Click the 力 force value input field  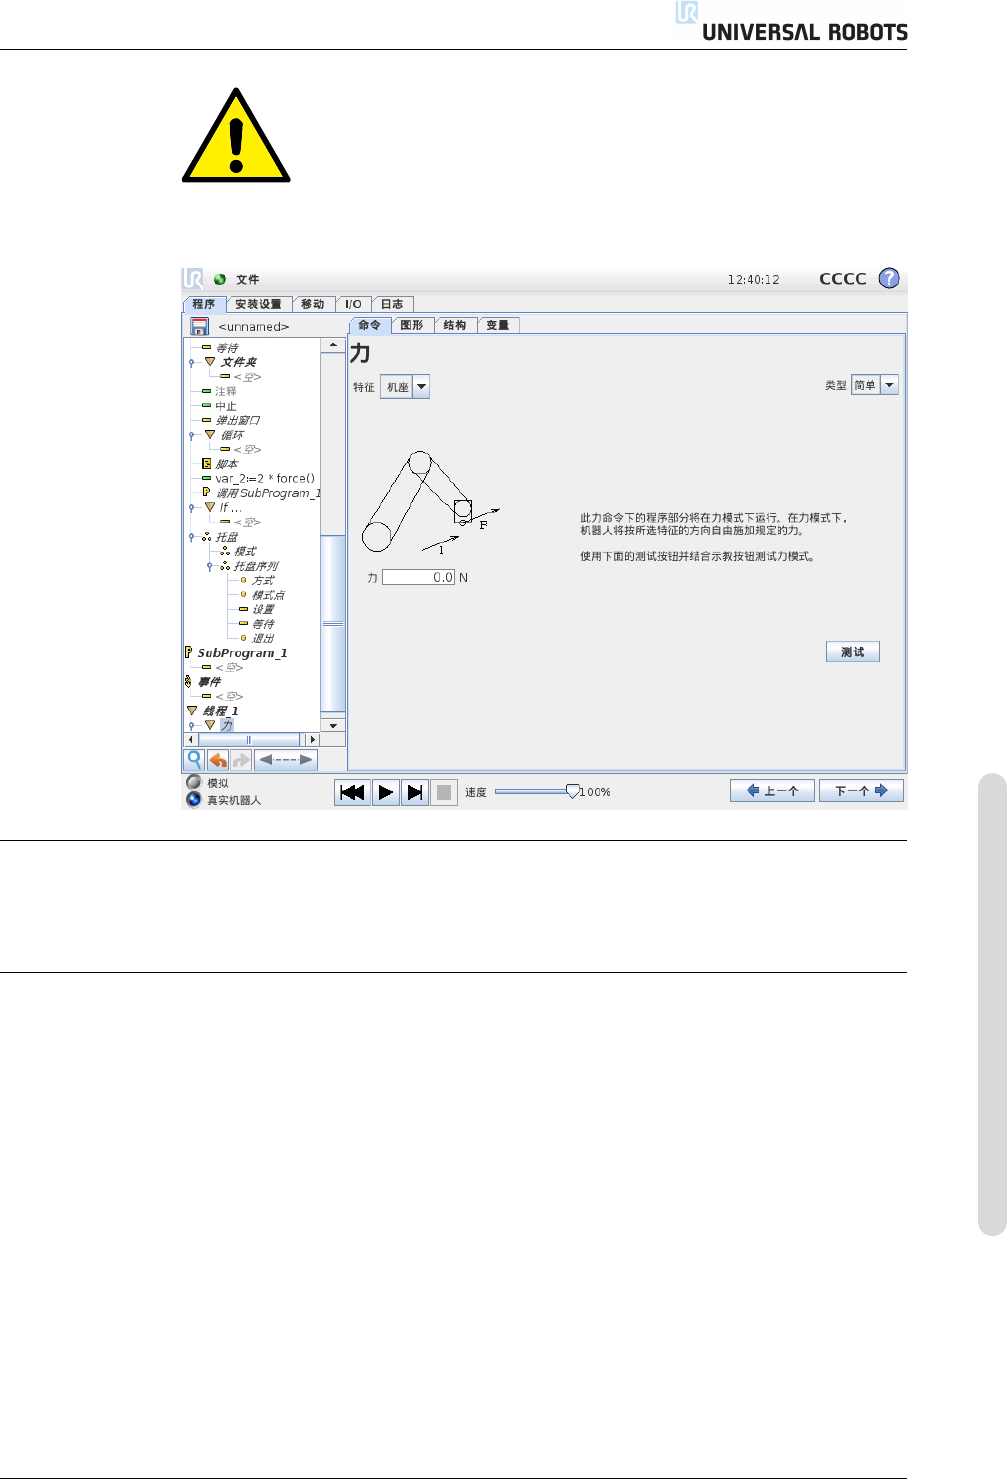(419, 577)
